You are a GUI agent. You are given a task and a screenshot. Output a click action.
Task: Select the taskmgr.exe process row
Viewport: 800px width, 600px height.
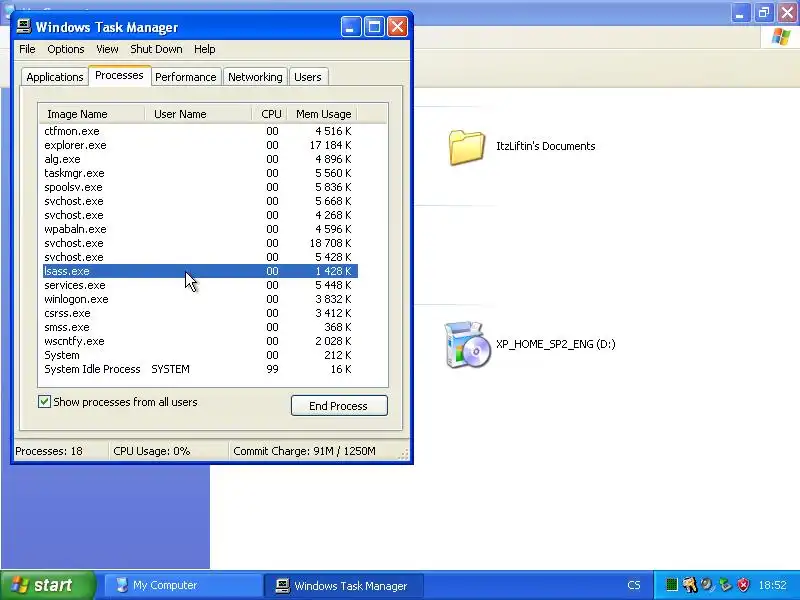tap(200, 173)
